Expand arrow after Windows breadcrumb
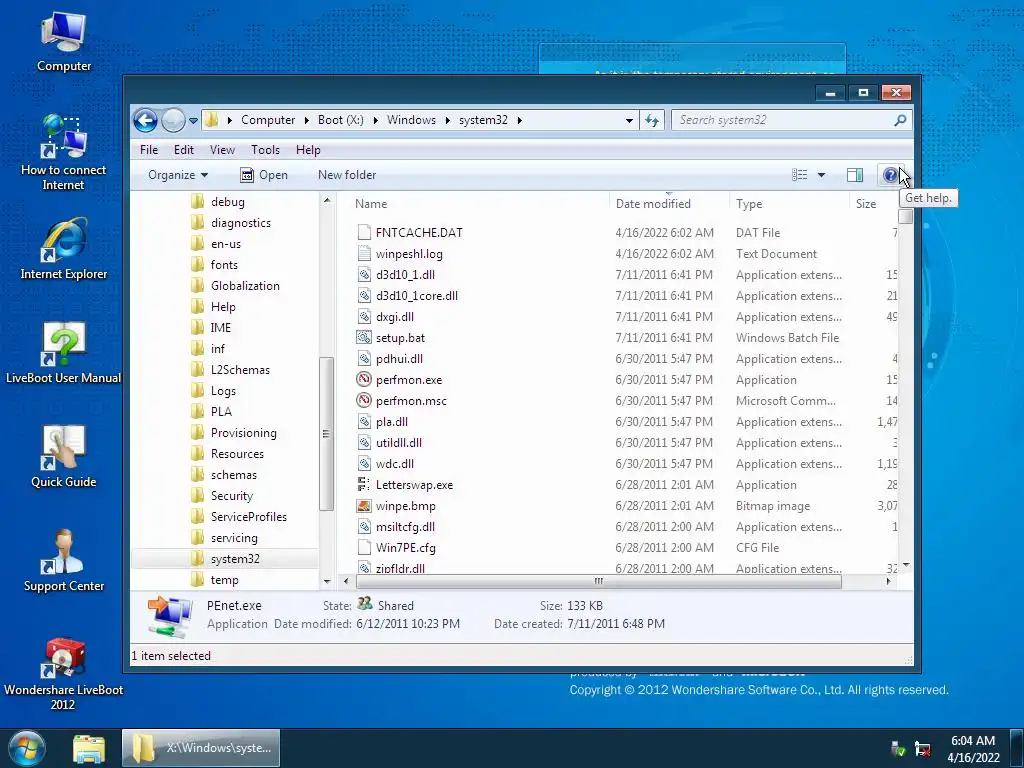Image resolution: width=1024 pixels, height=768 pixels. coord(447,120)
